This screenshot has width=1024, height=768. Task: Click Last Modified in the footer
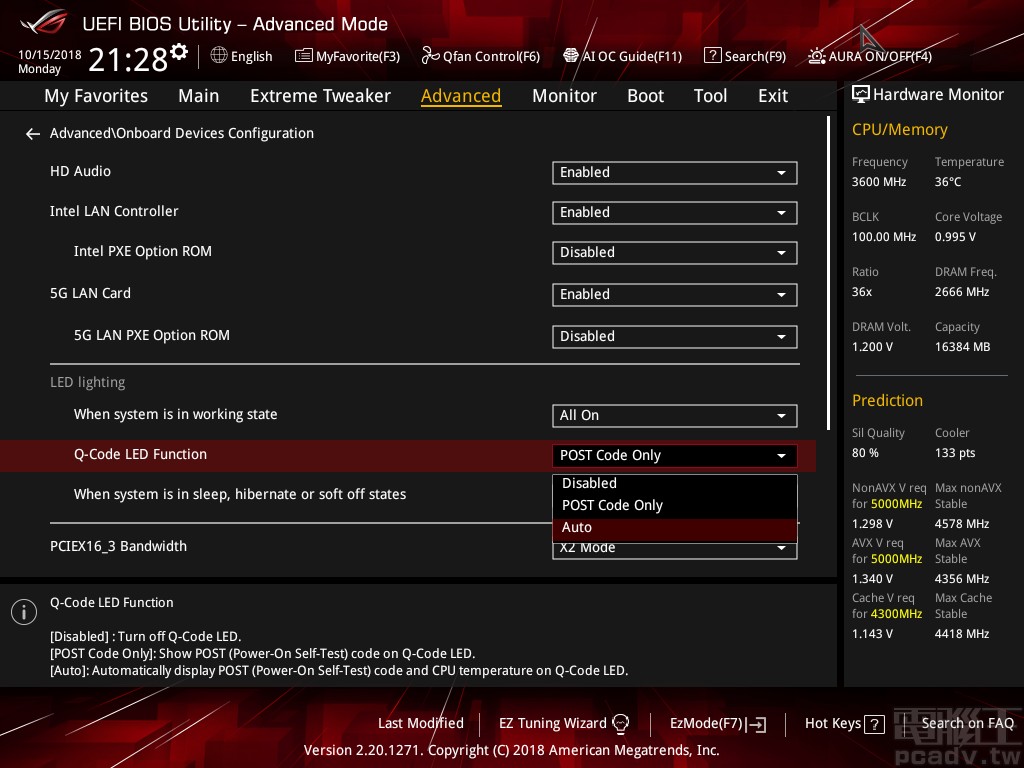[421, 723]
